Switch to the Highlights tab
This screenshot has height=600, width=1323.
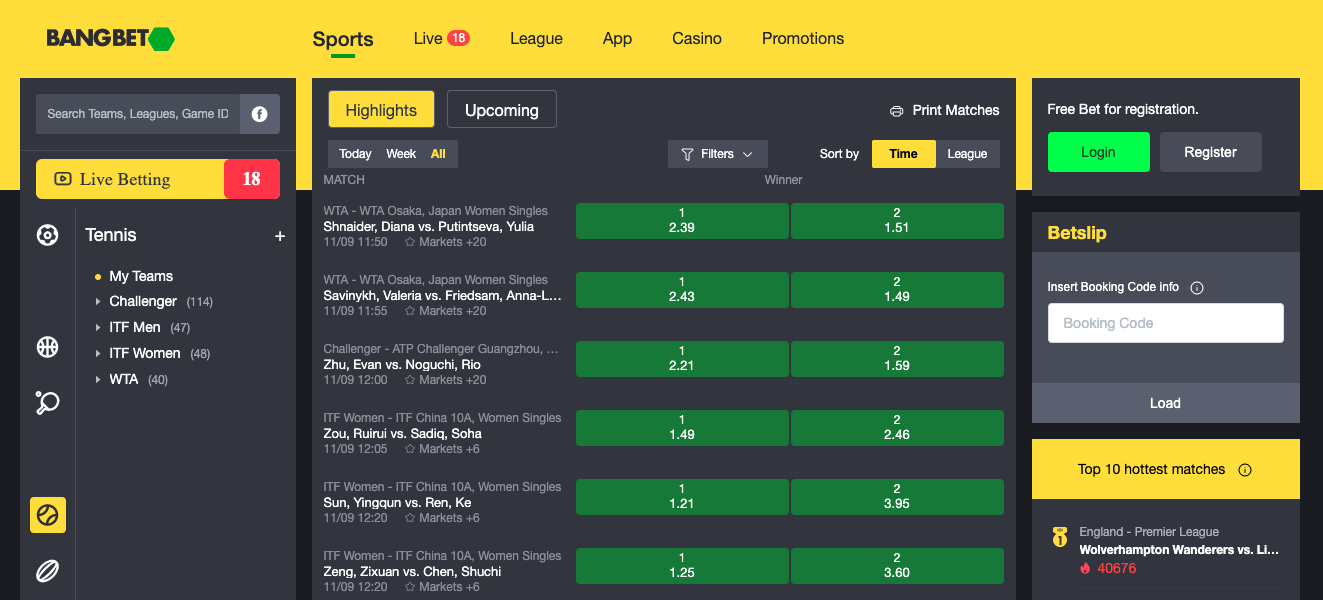pyautogui.click(x=381, y=110)
